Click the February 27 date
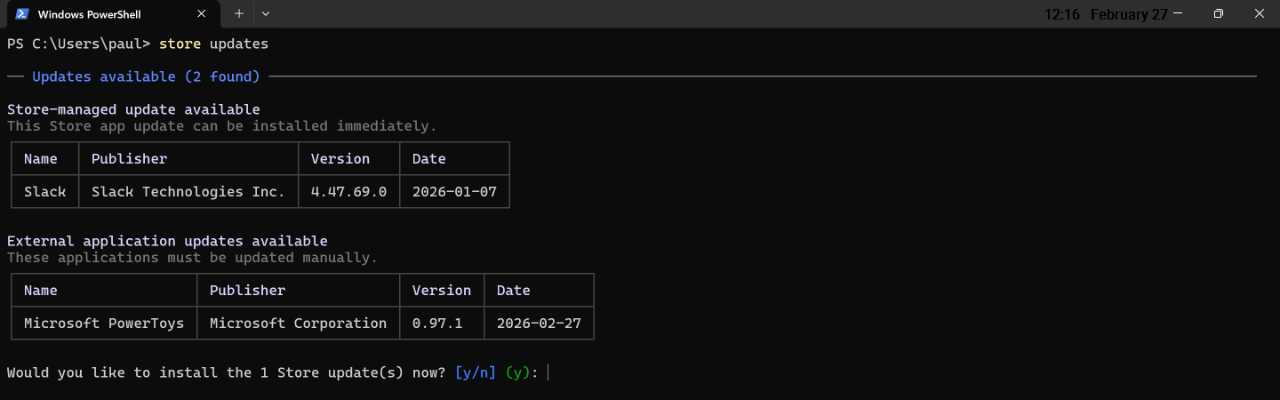Viewport: 1280px width, 400px height. pyautogui.click(x=1128, y=15)
